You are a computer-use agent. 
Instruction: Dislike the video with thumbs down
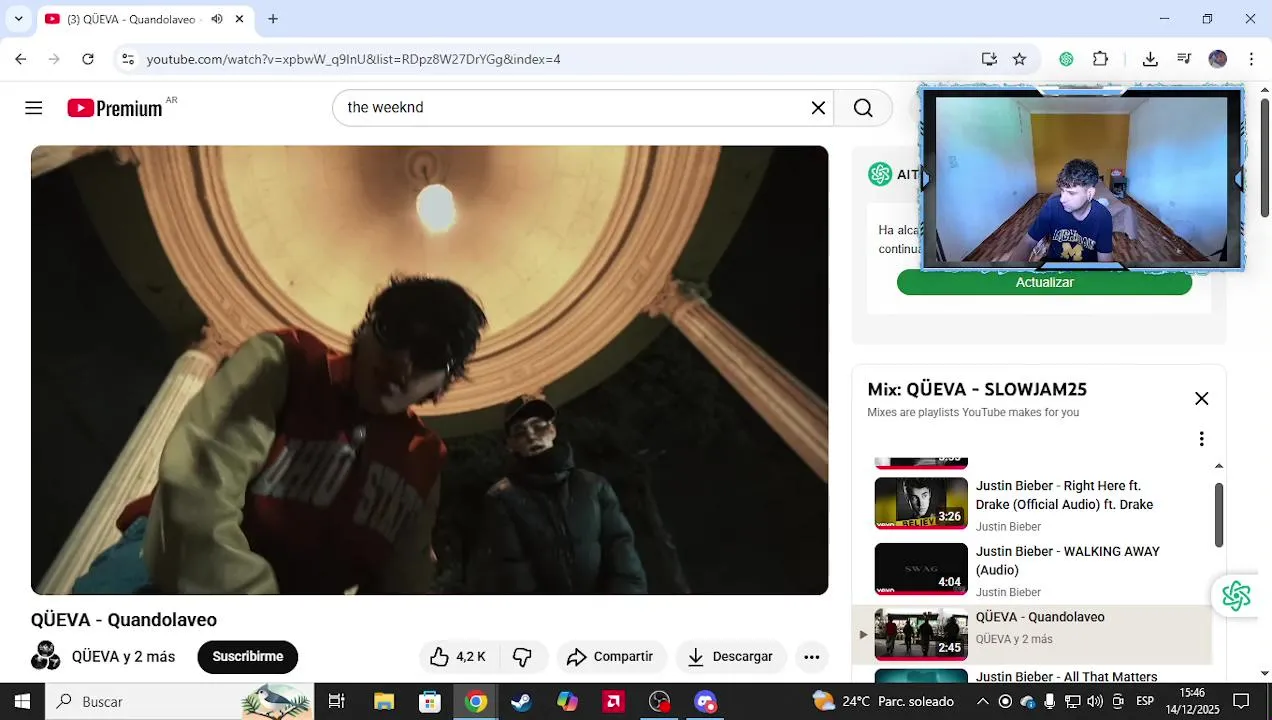(x=522, y=657)
